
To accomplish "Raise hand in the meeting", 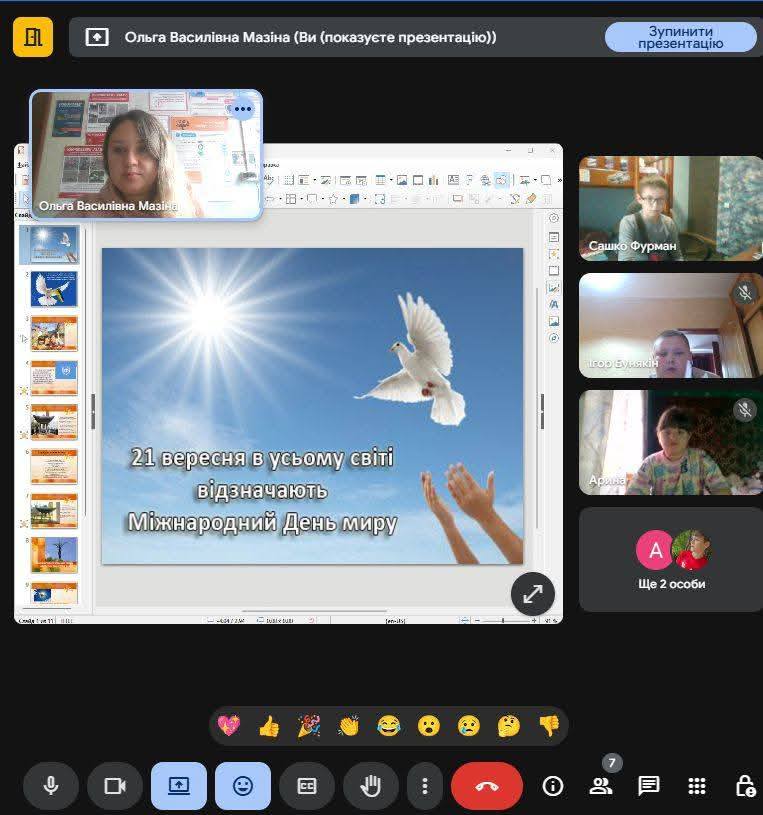I will click(371, 786).
